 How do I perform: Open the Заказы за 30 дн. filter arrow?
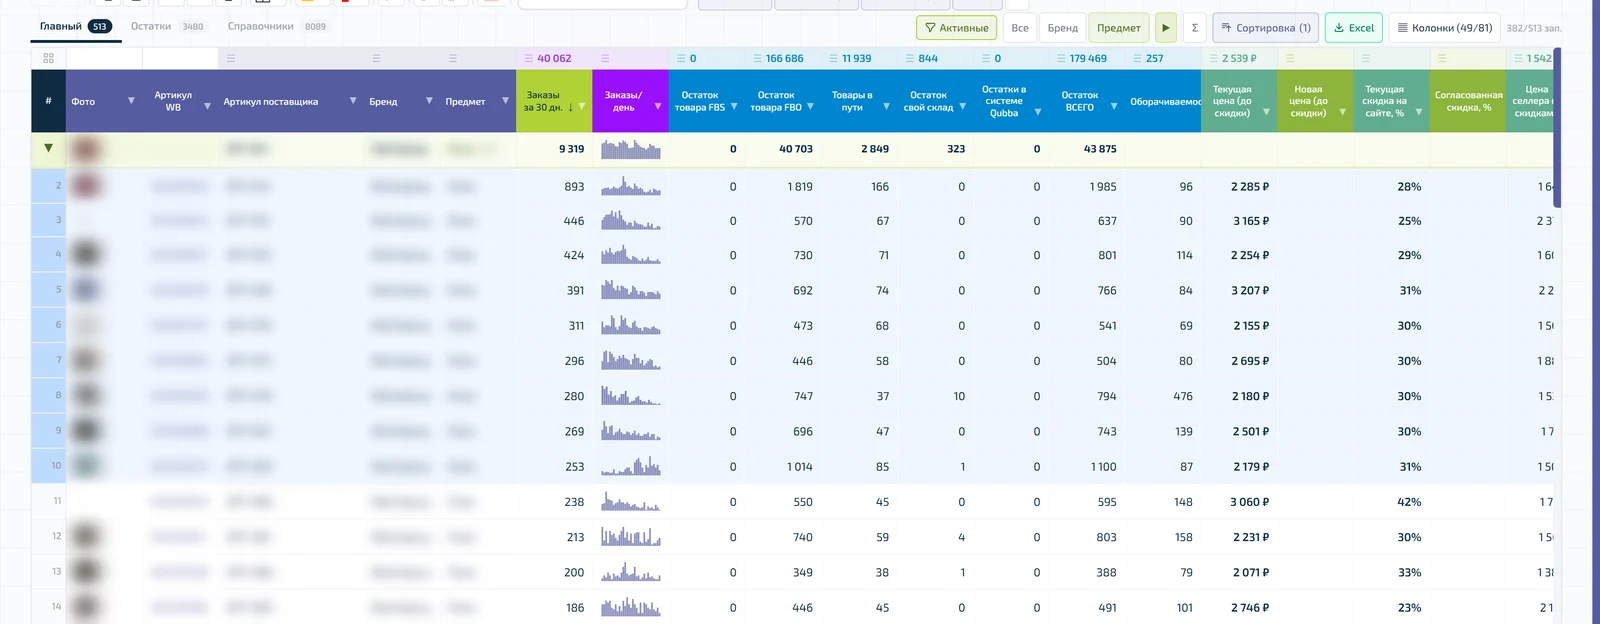582,107
